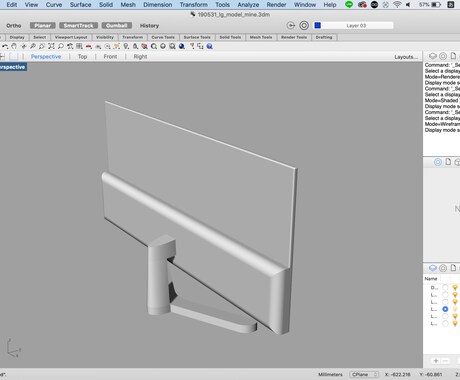Click the circle icon above the layer list
Image resolution: width=460 pixels, height=380 pixels.
click(443, 268)
